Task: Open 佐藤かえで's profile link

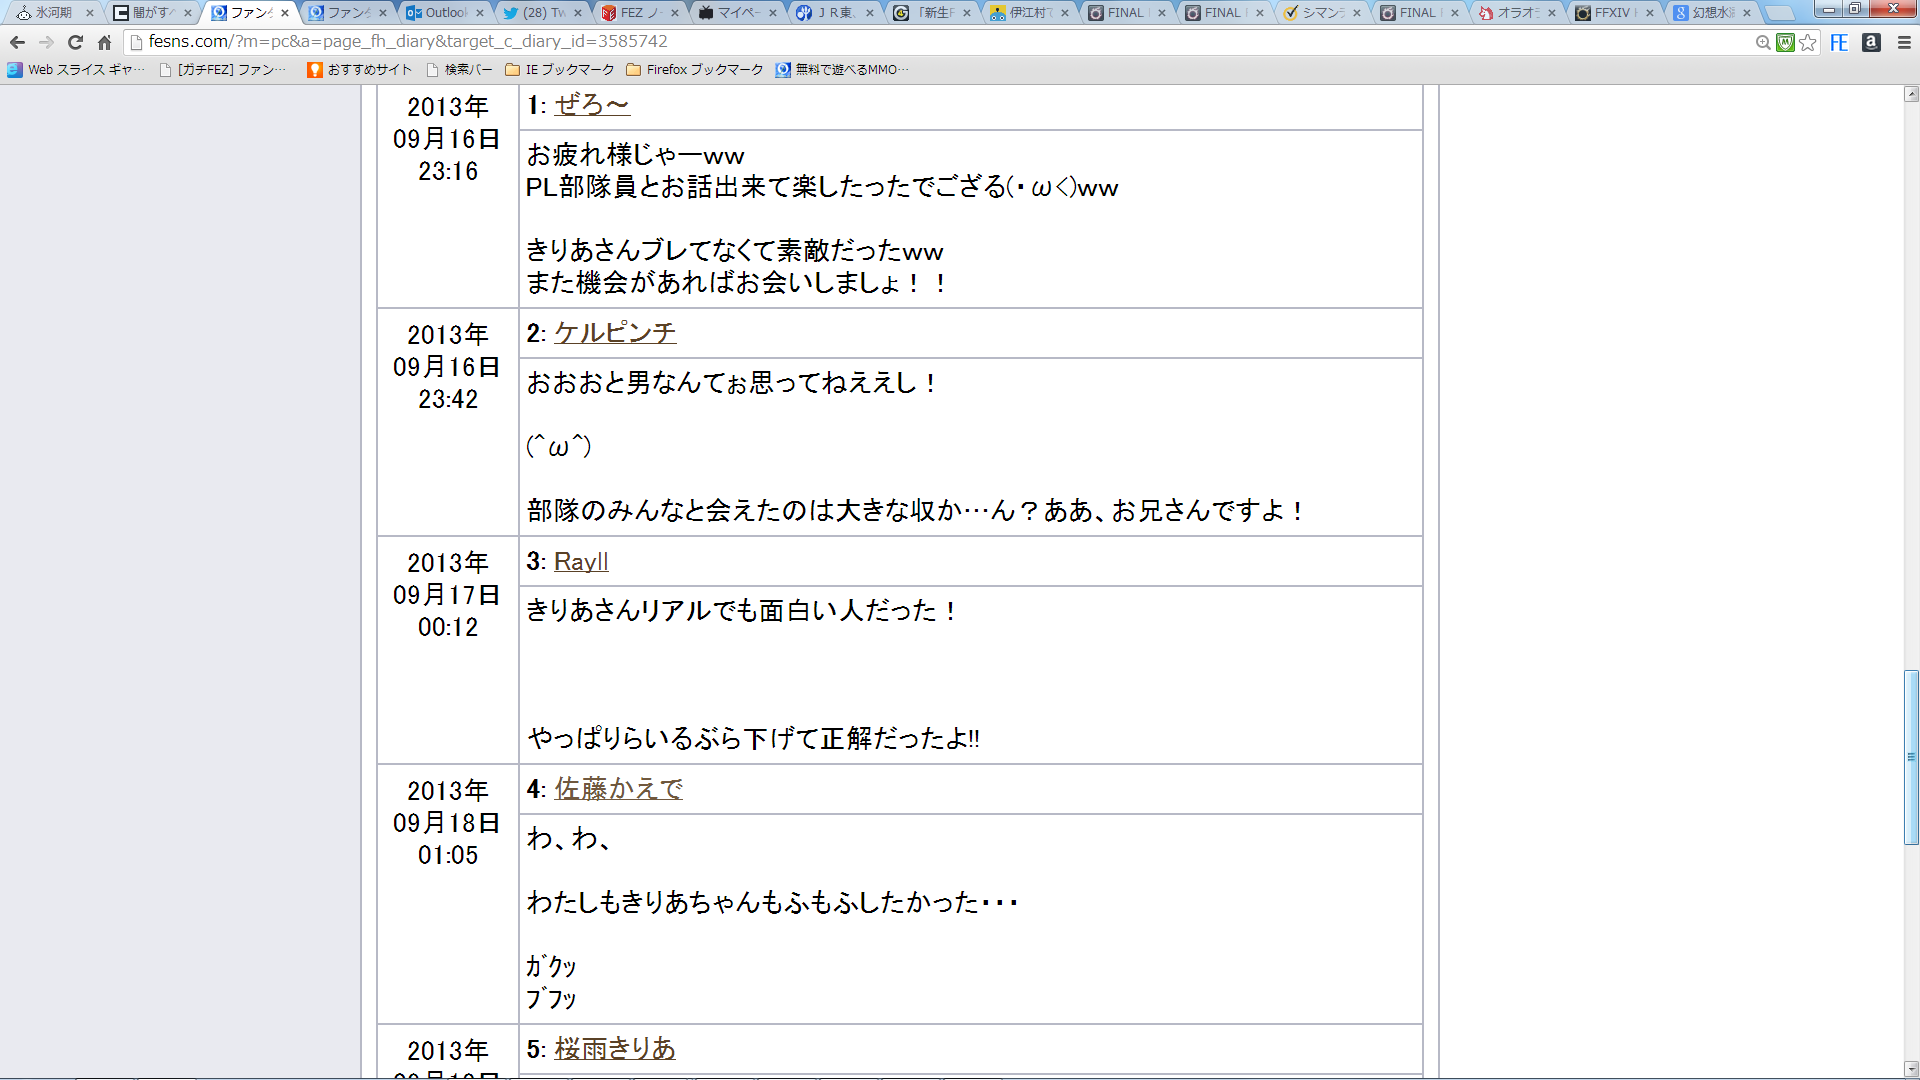Action: point(618,789)
